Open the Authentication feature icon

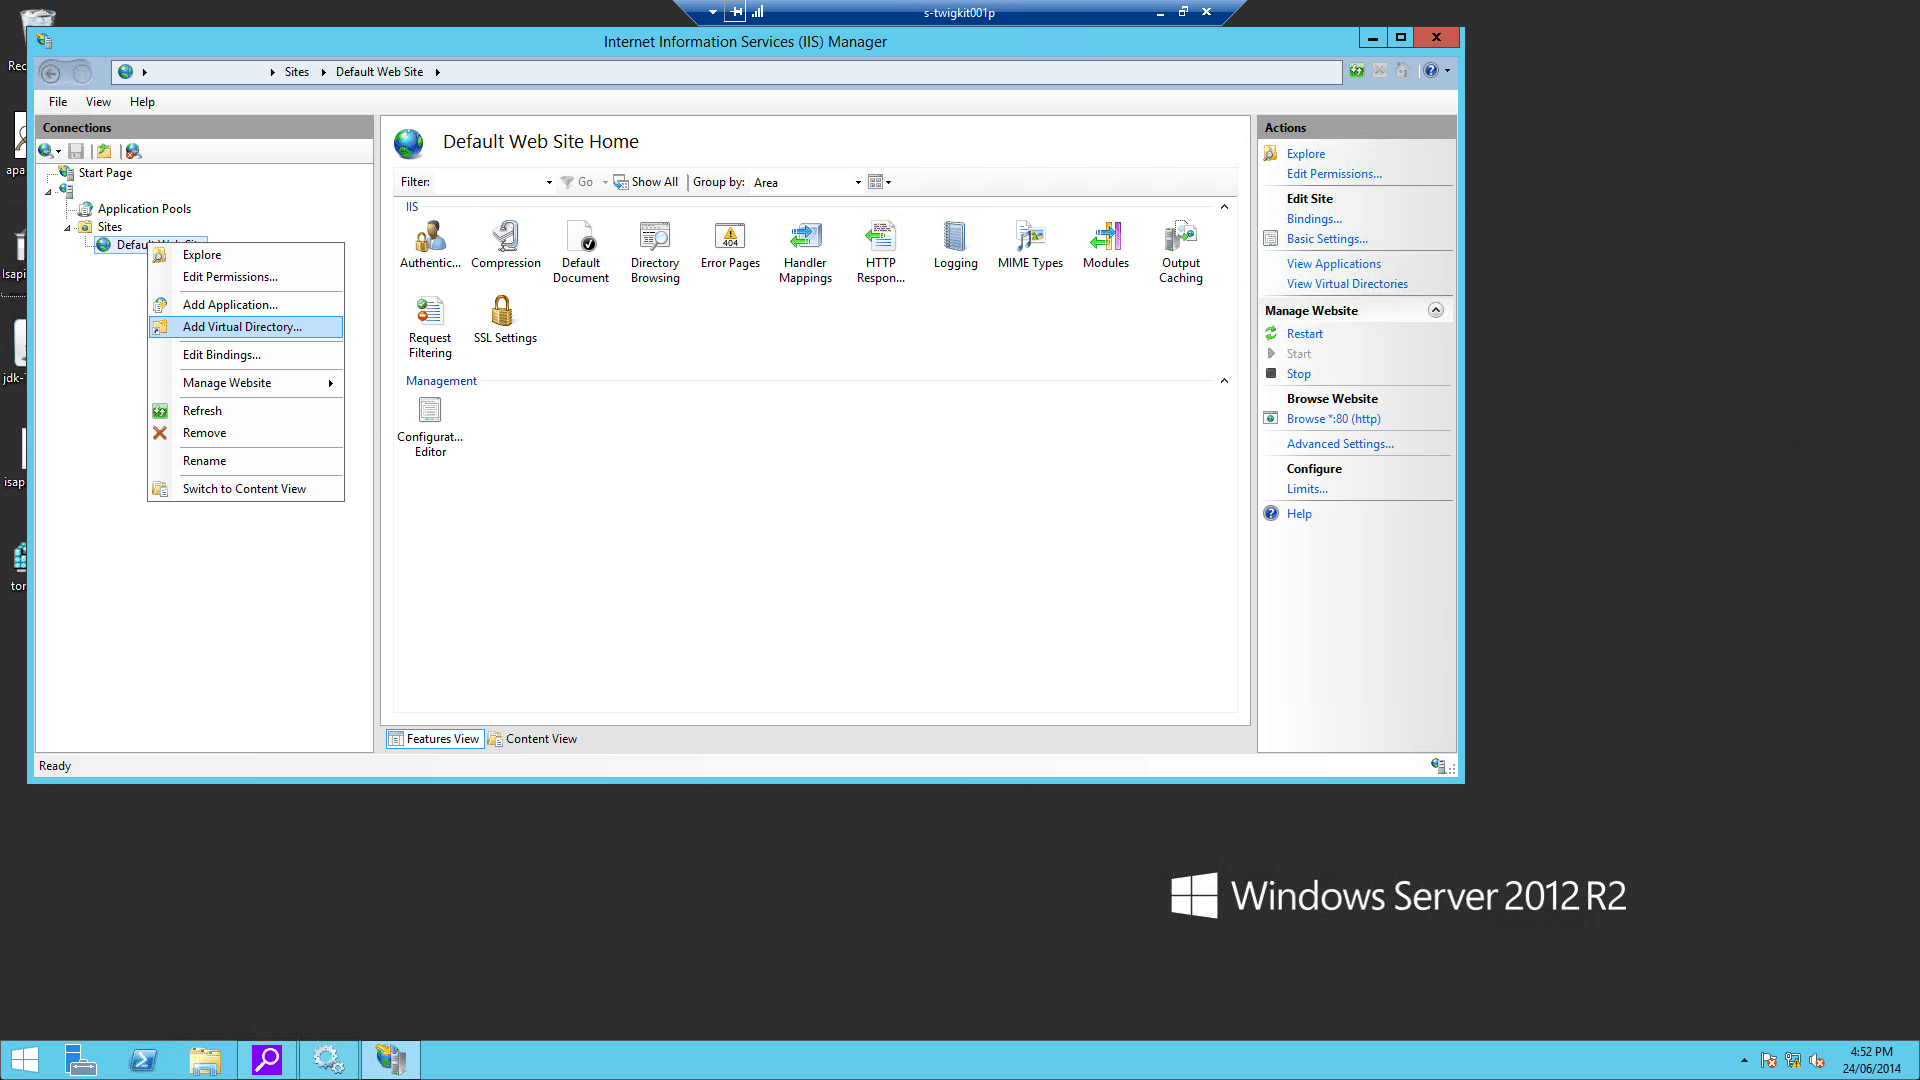tap(430, 245)
